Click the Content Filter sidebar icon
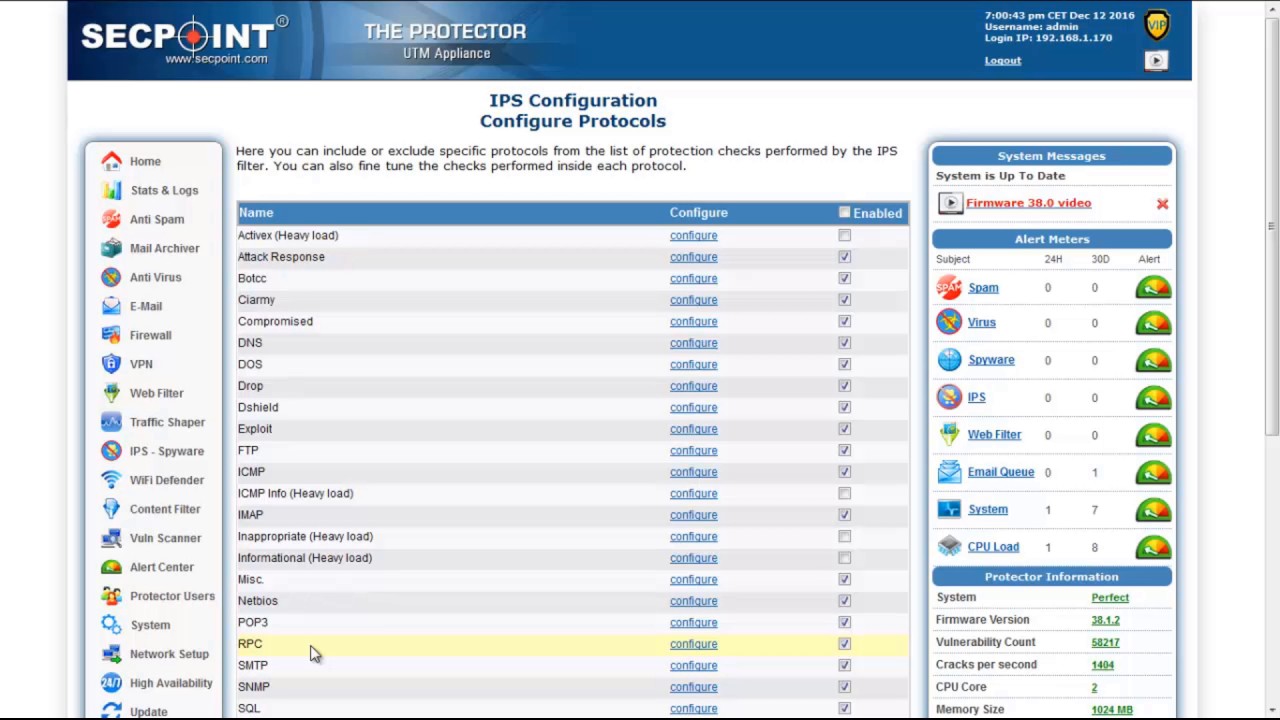Viewport: 1280px width, 720px height. click(111, 509)
